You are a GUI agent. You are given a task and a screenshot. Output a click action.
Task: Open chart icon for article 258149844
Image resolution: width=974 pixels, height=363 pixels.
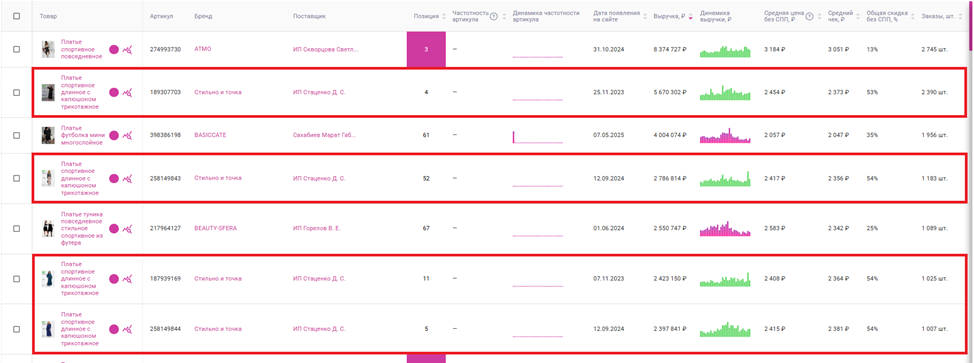(x=127, y=329)
